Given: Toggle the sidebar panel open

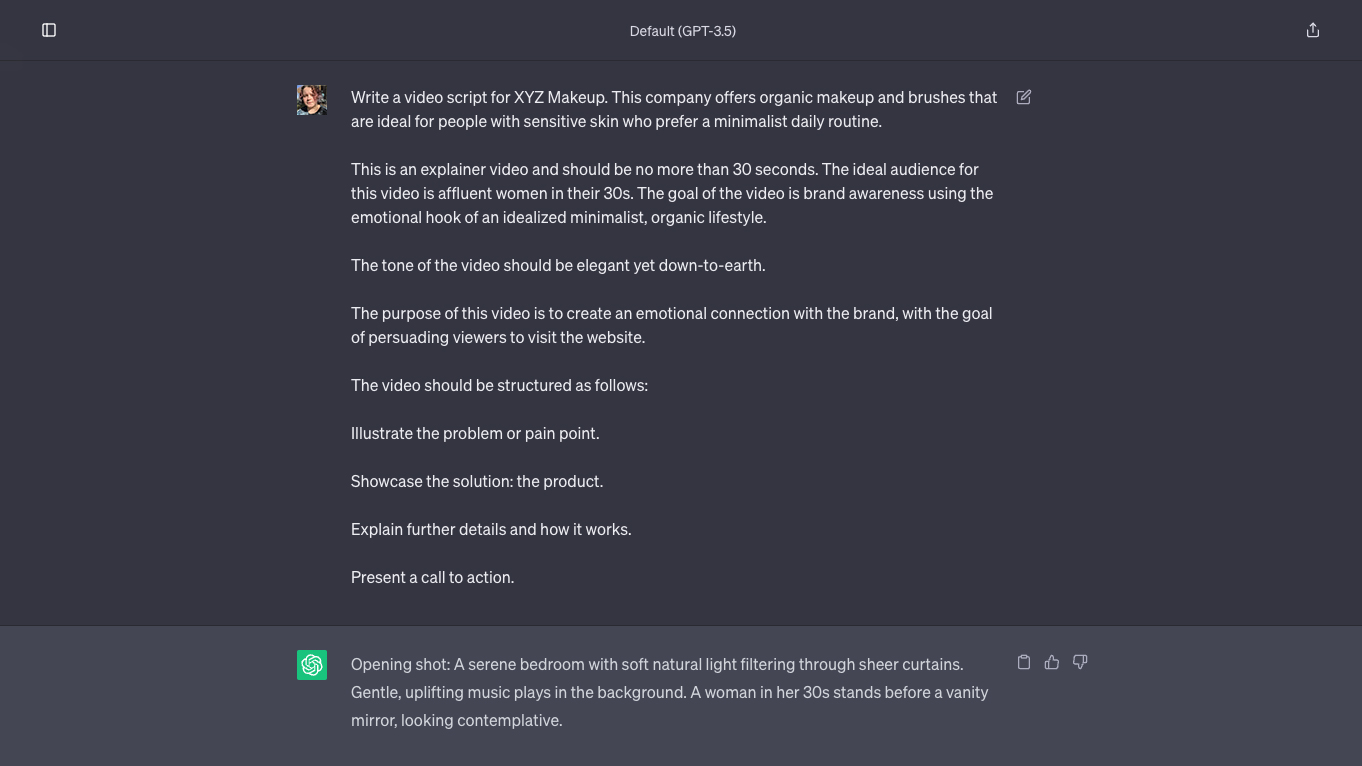Looking at the screenshot, I should [49, 30].
